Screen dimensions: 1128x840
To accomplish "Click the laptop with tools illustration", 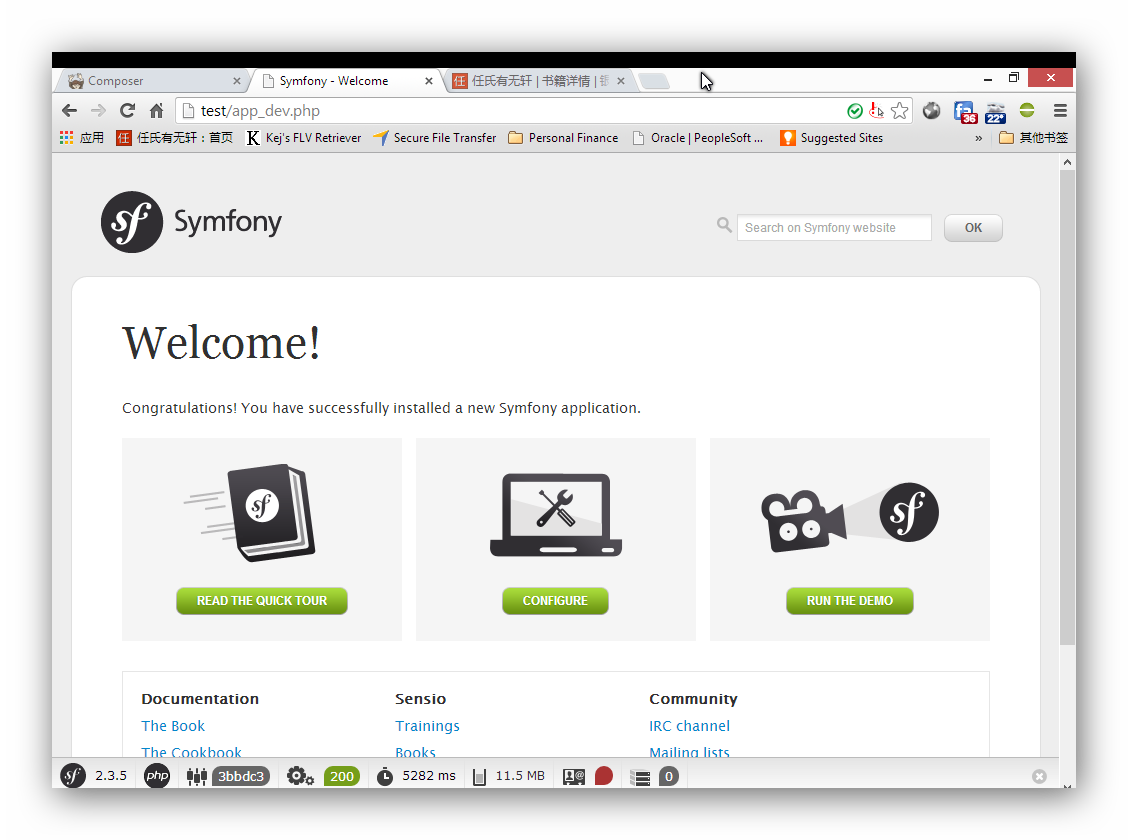I will (x=555, y=515).
